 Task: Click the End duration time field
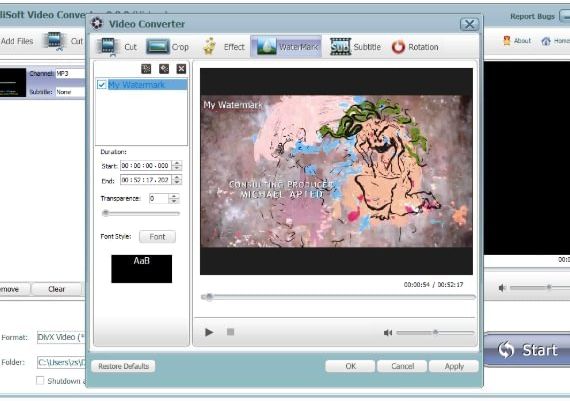point(145,180)
